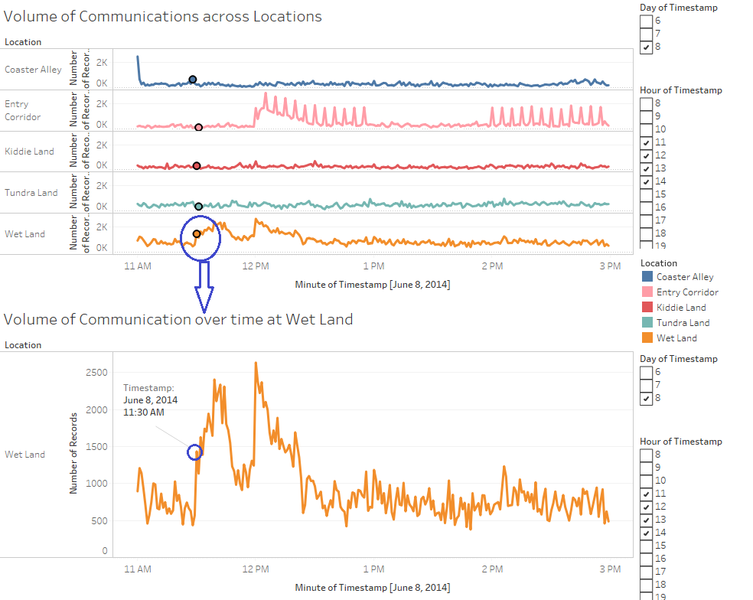Click the pink data marker on Entry Corridor line
The height and width of the screenshot is (600, 753).
(198, 127)
